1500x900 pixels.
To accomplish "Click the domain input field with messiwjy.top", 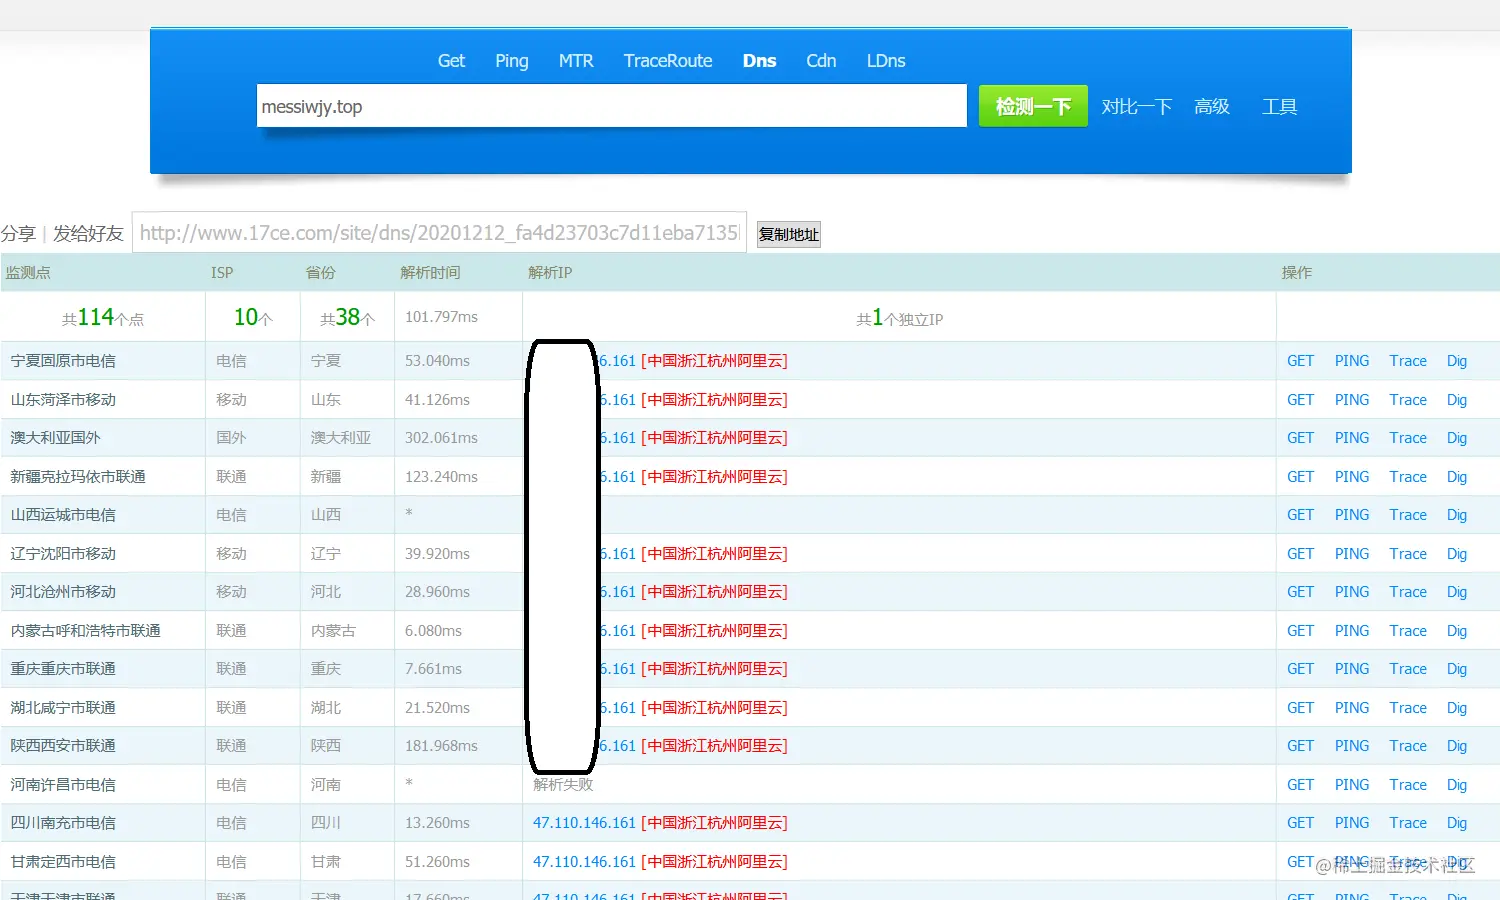I will [611, 106].
